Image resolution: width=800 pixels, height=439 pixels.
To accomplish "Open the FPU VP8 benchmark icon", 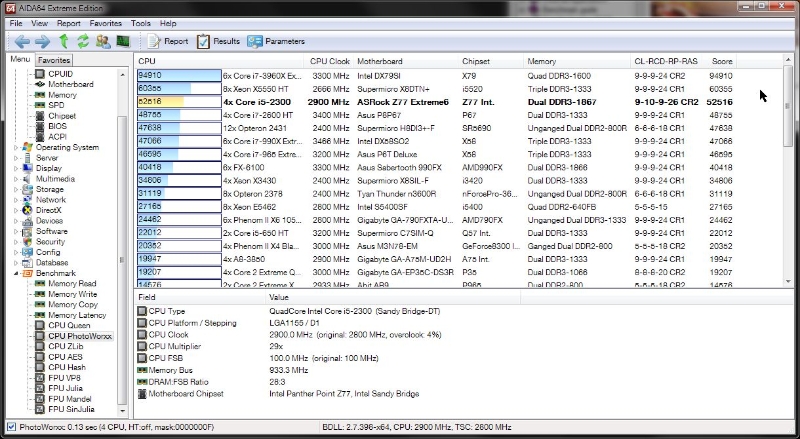I will click(x=40, y=378).
